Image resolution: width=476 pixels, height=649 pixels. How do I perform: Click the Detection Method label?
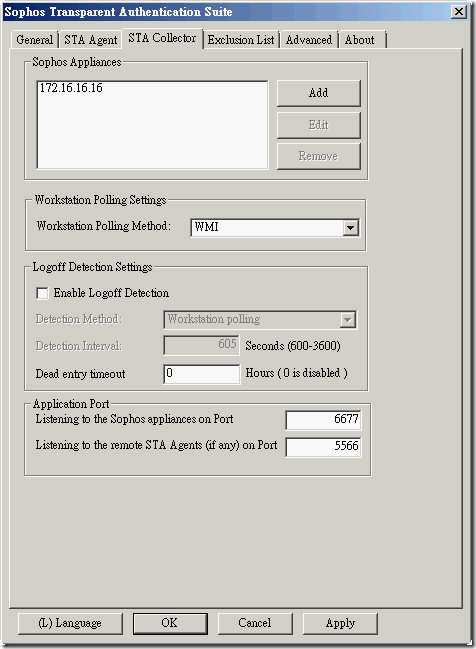coord(79,319)
